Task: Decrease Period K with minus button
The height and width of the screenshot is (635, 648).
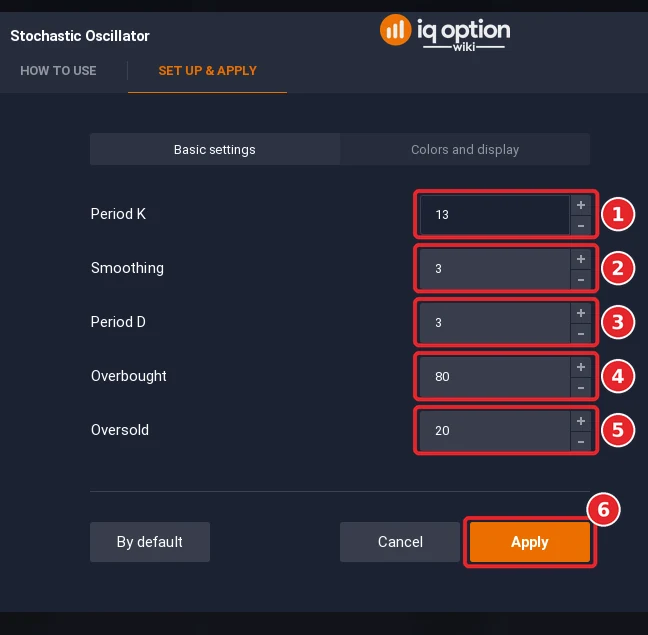Action: [x=581, y=226]
